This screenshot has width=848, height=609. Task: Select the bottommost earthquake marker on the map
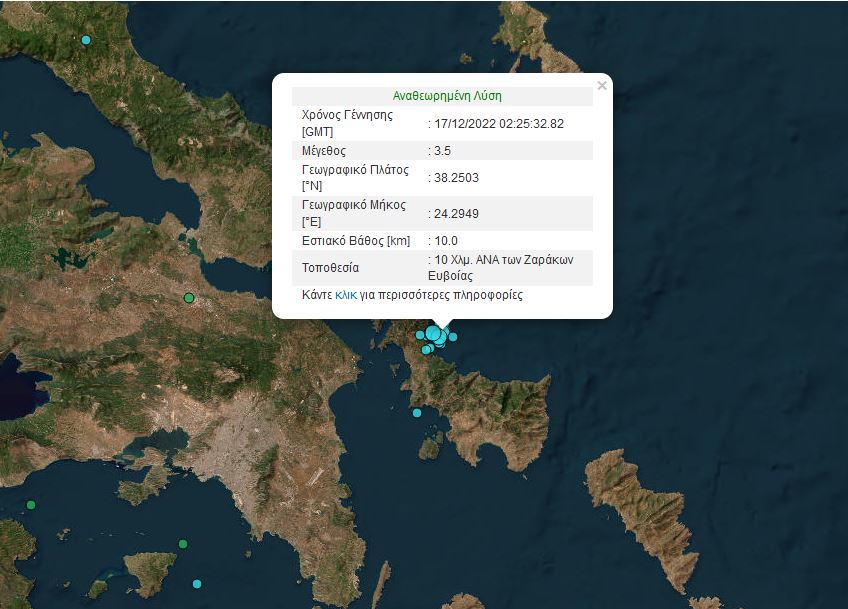pyautogui.click(x=197, y=583)
